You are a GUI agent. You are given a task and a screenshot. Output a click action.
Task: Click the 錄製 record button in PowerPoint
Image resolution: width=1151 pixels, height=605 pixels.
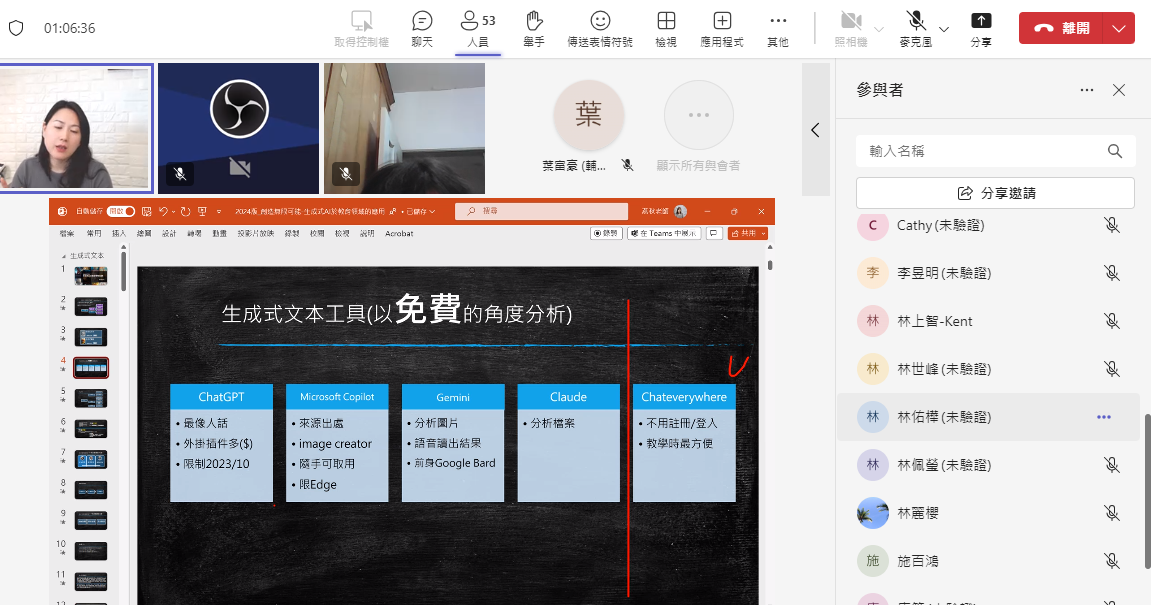606,233
